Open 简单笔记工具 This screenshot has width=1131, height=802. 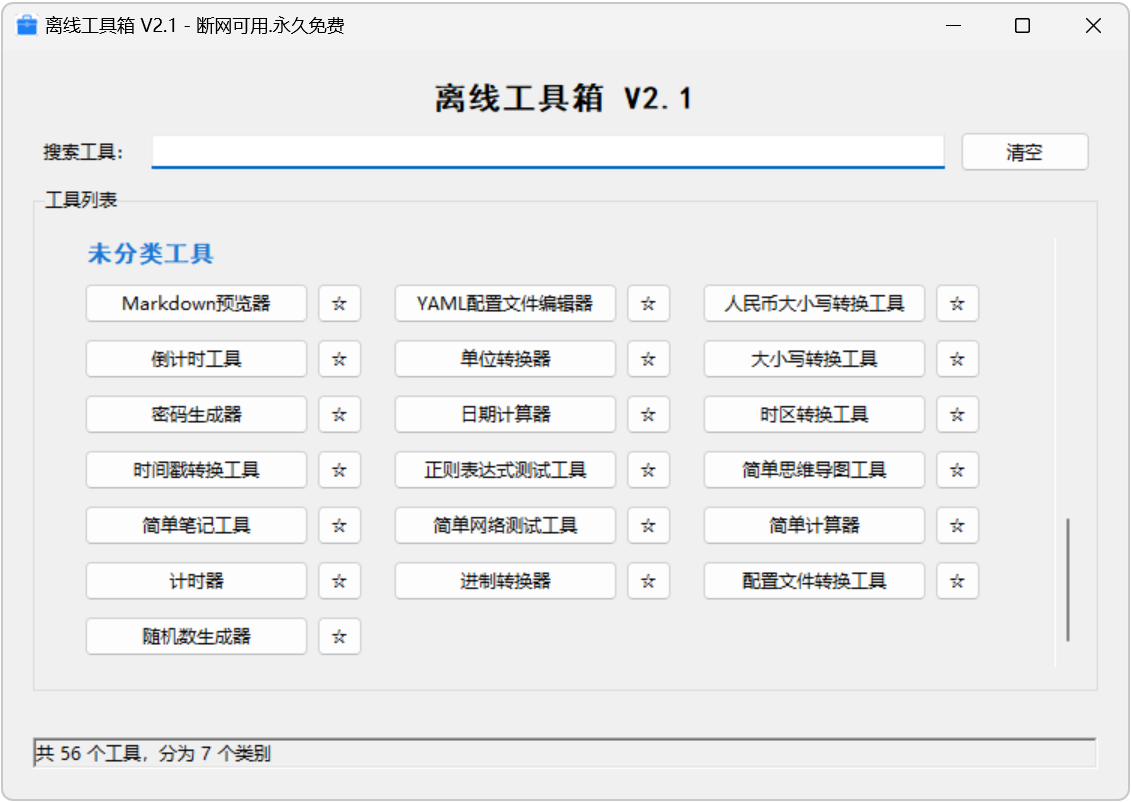[x=196, y=526]
